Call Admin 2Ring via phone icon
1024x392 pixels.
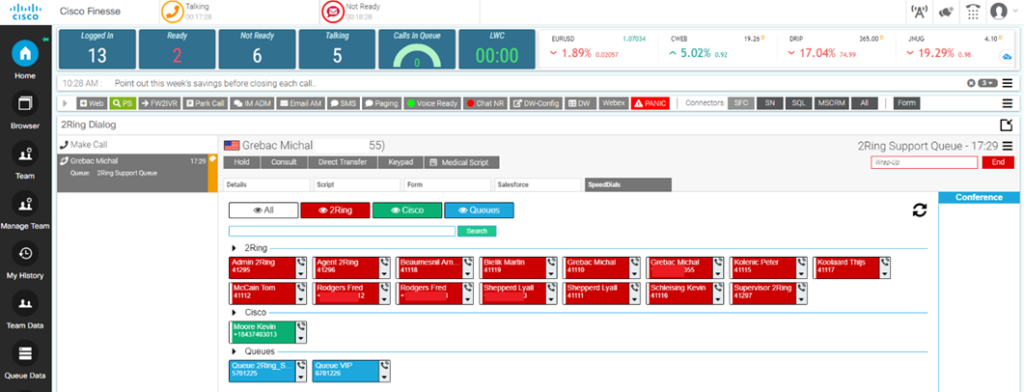click(301, 263)
